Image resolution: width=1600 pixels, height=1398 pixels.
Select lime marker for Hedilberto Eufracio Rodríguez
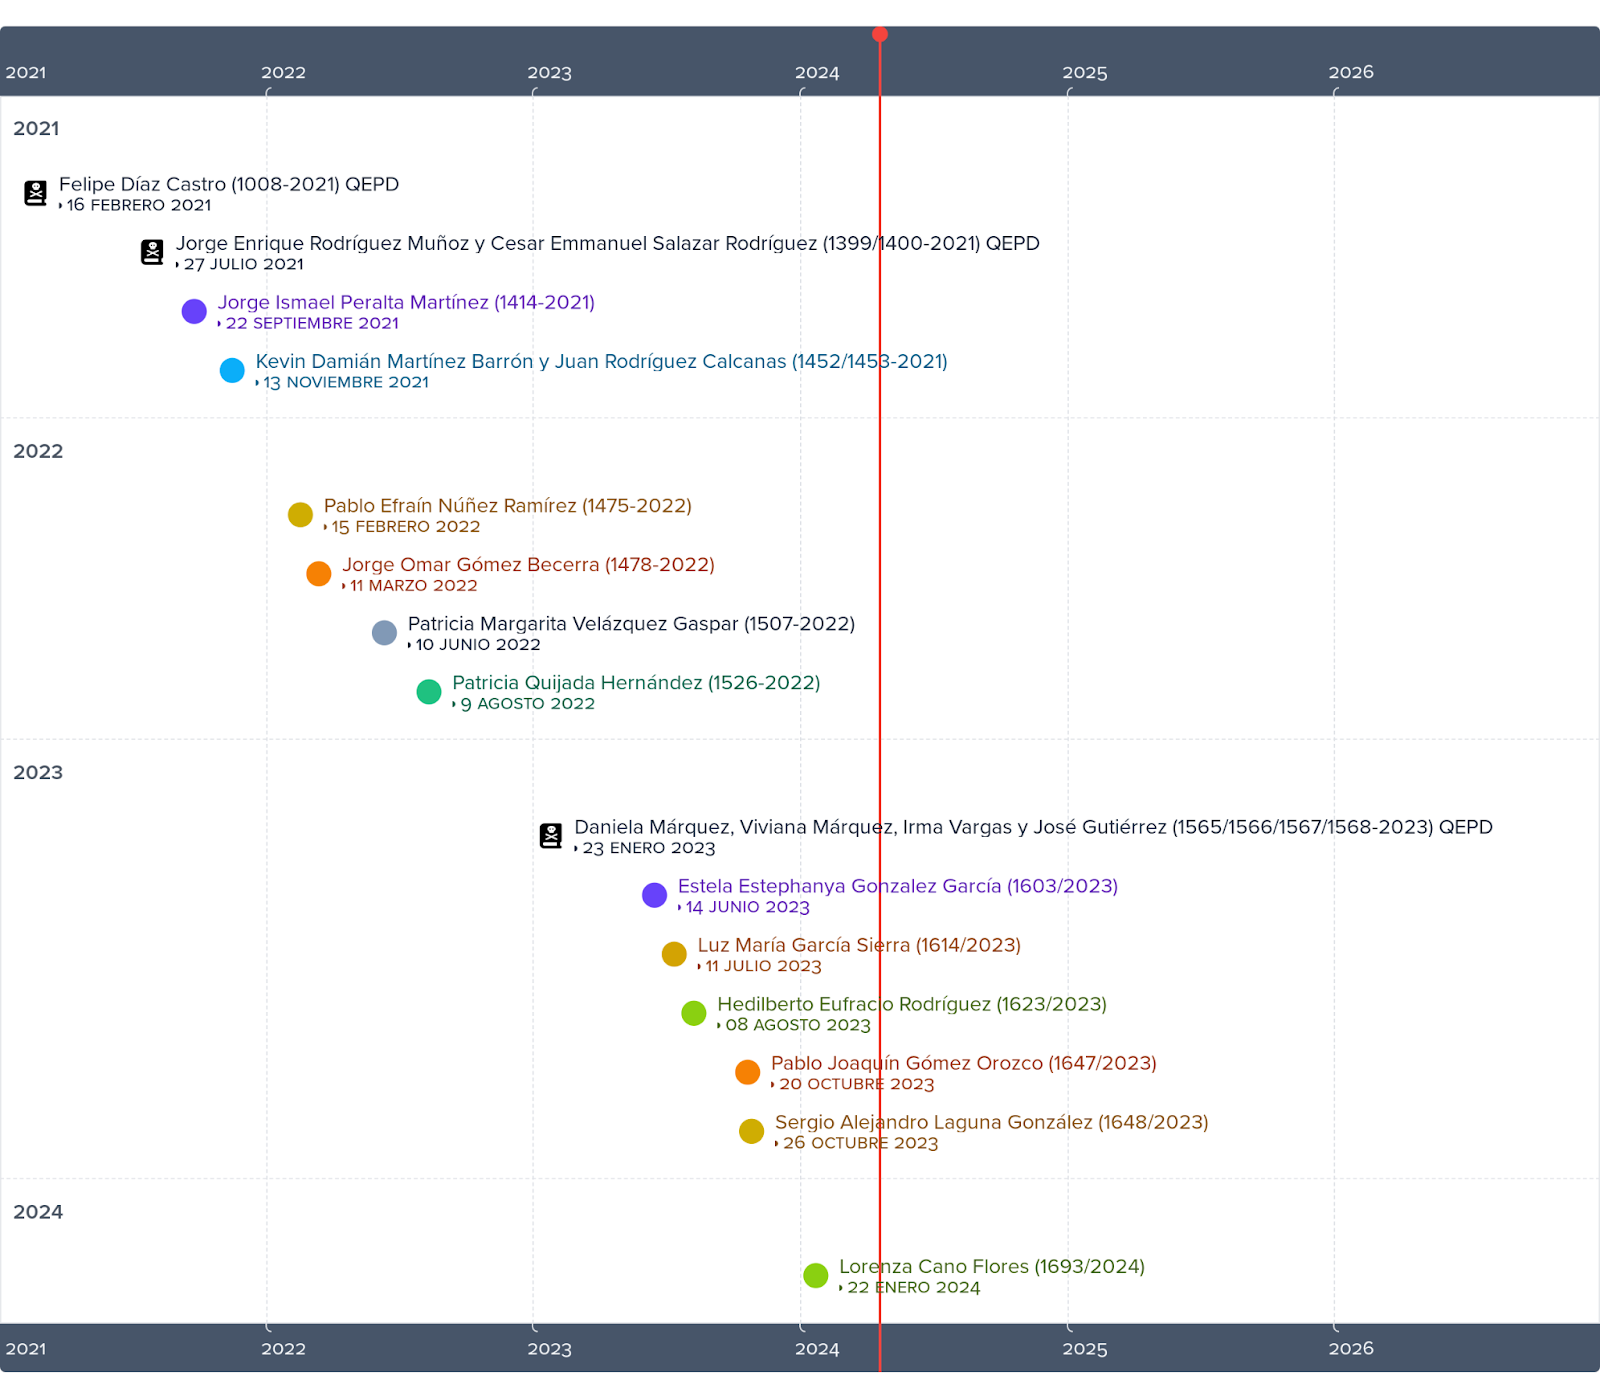(x=694, y=1013)
